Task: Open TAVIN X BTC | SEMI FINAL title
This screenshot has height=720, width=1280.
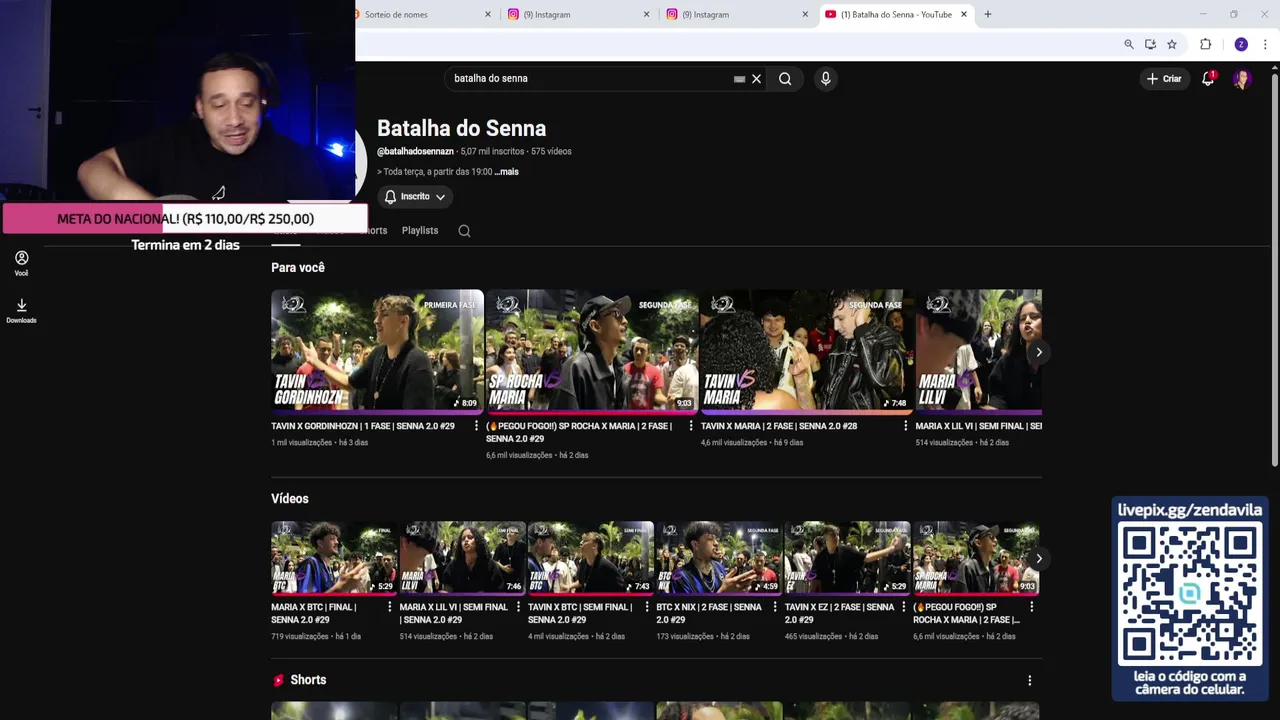Action: tap(580, 613)
